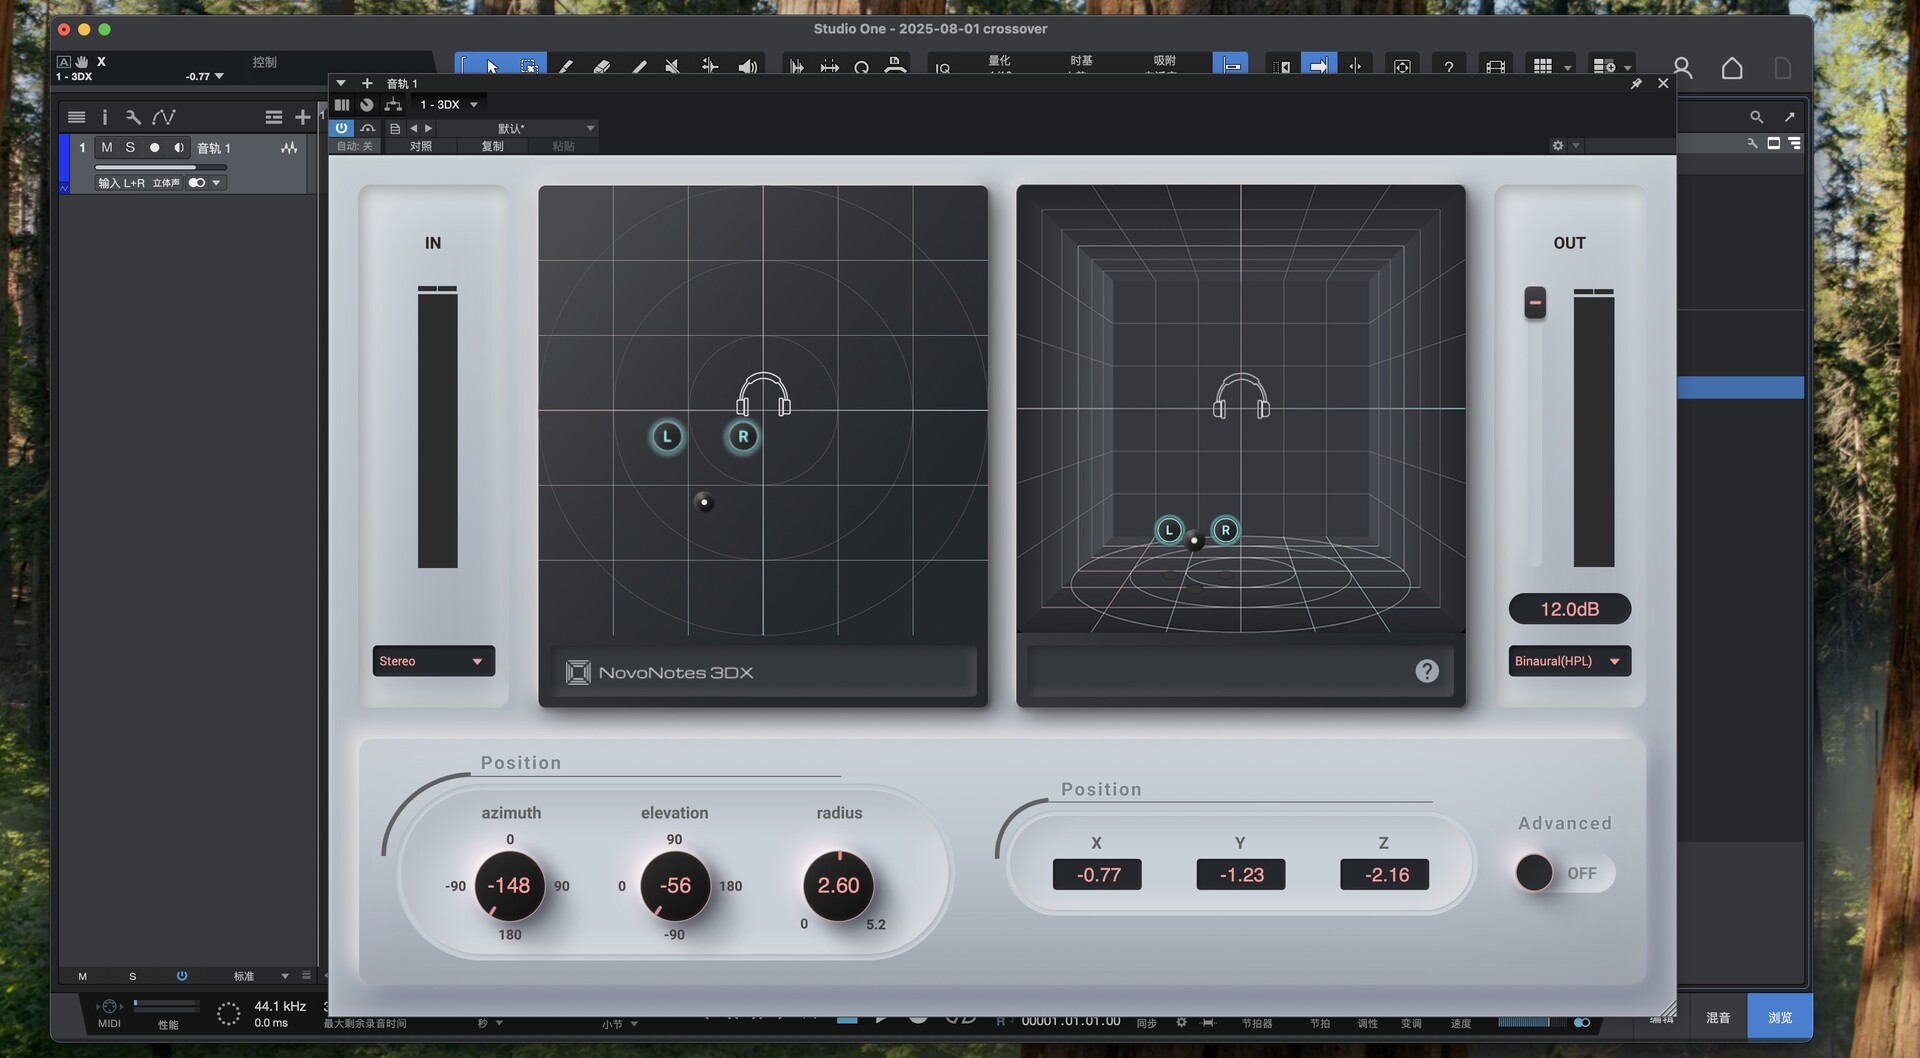
Task: Click global S solo button at bottom
Action: coord(132,976)
